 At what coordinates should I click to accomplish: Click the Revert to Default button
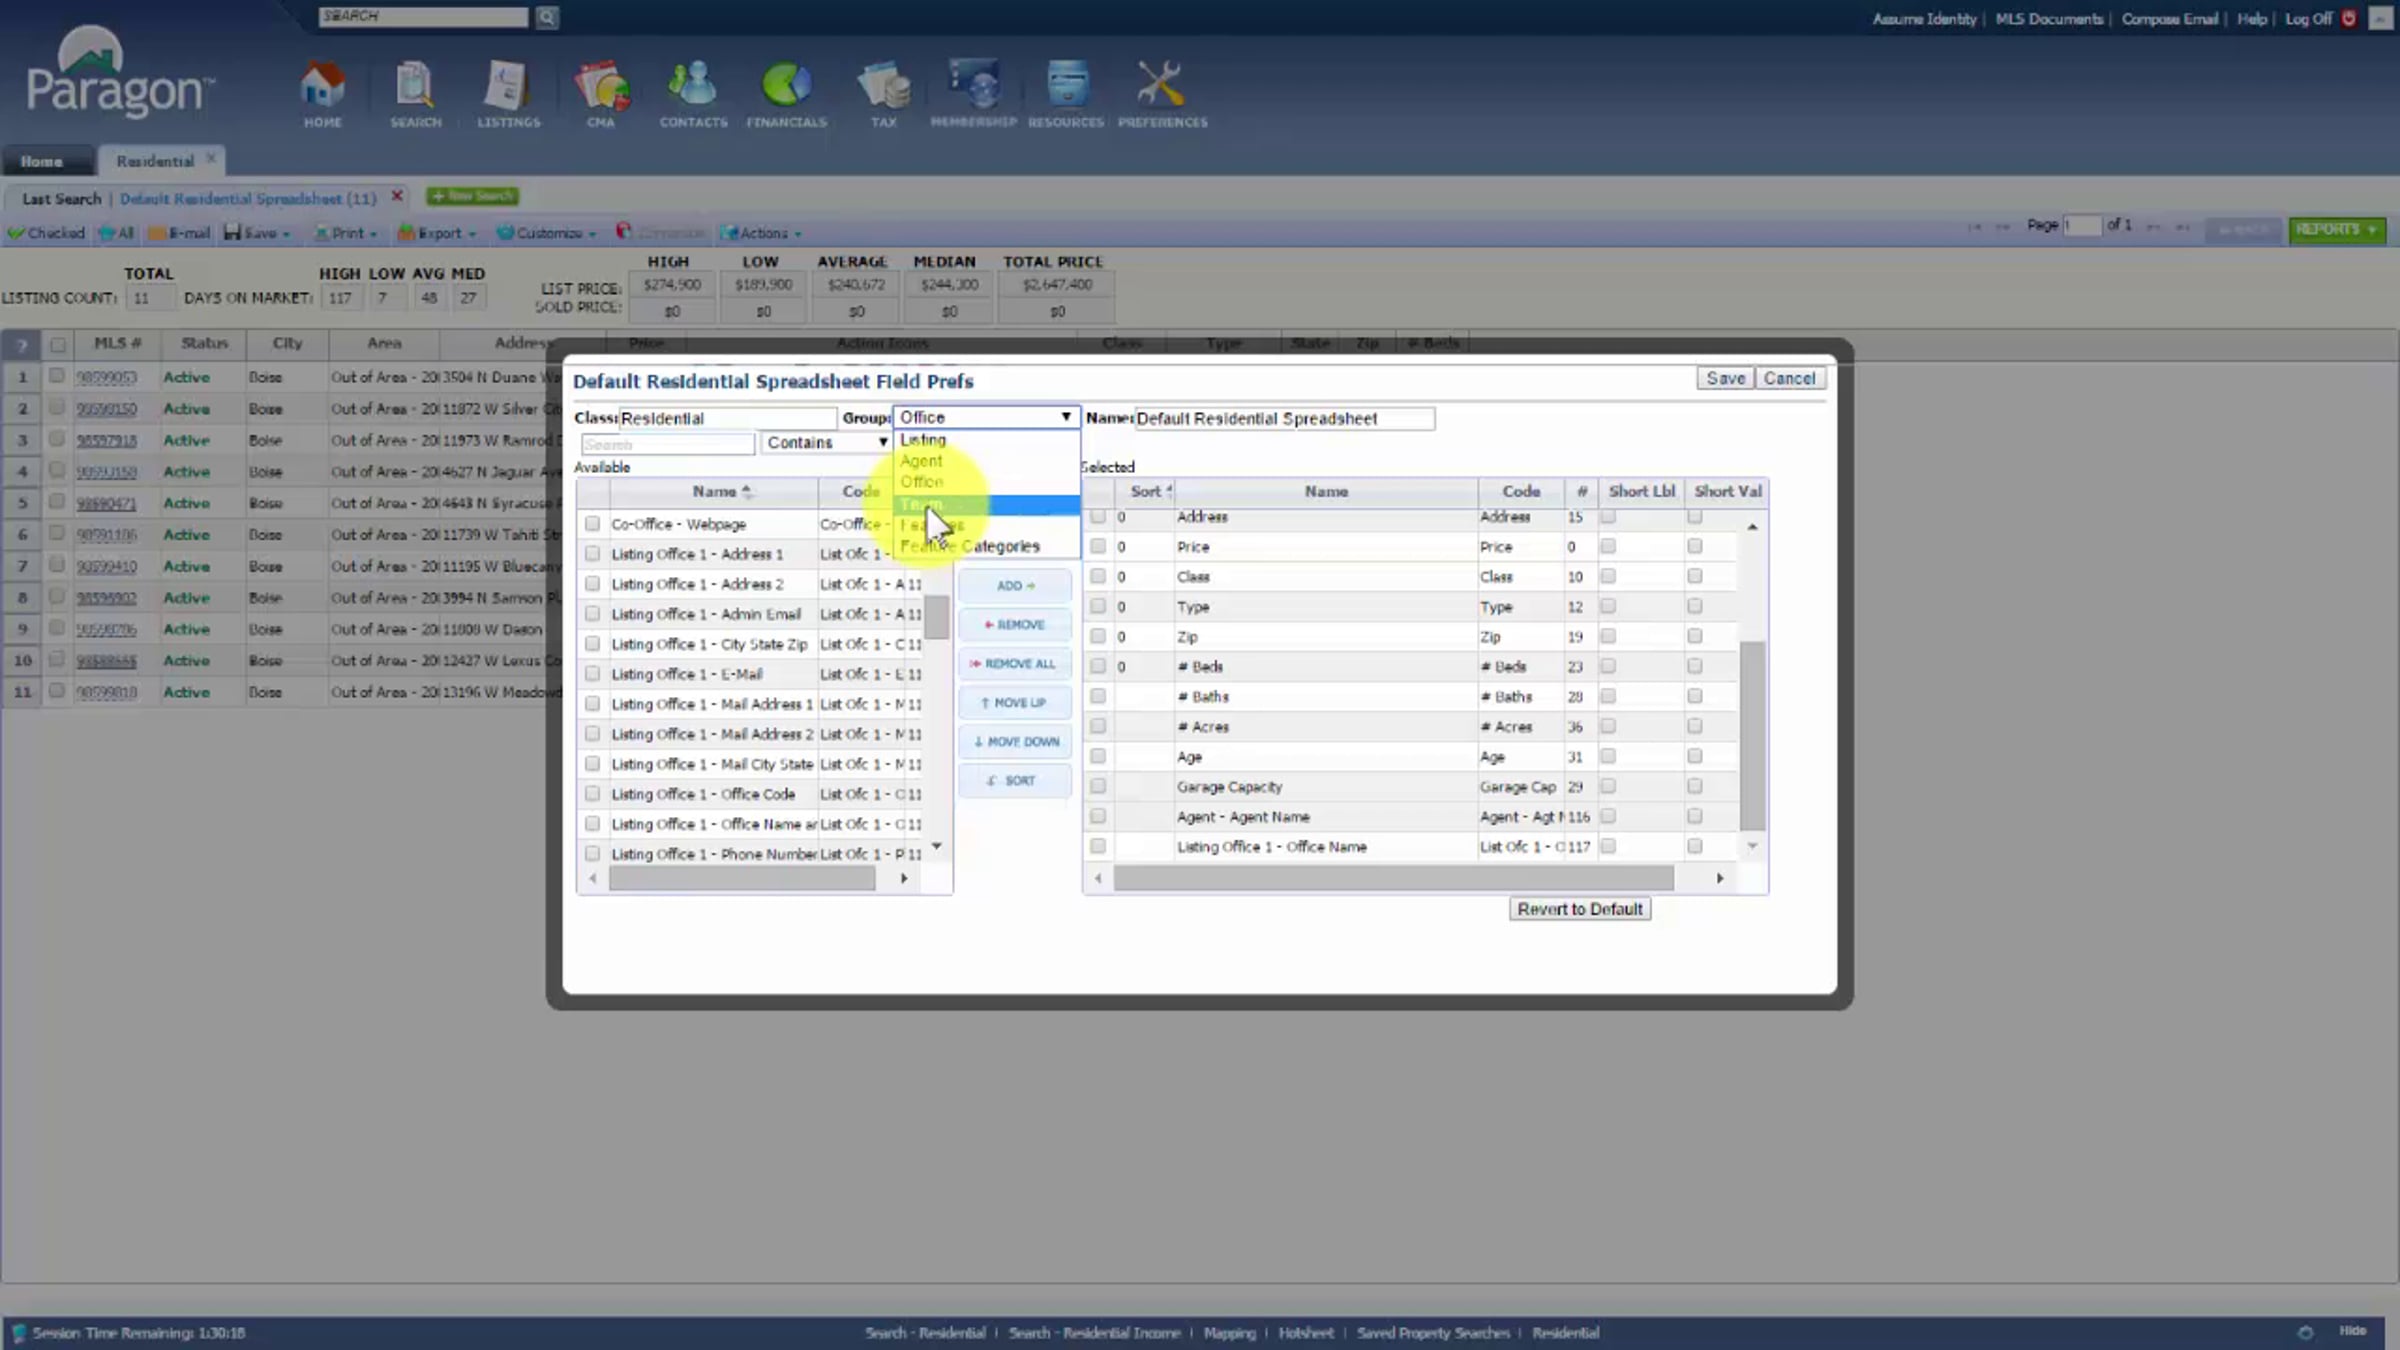click(x=1579, y=909)
